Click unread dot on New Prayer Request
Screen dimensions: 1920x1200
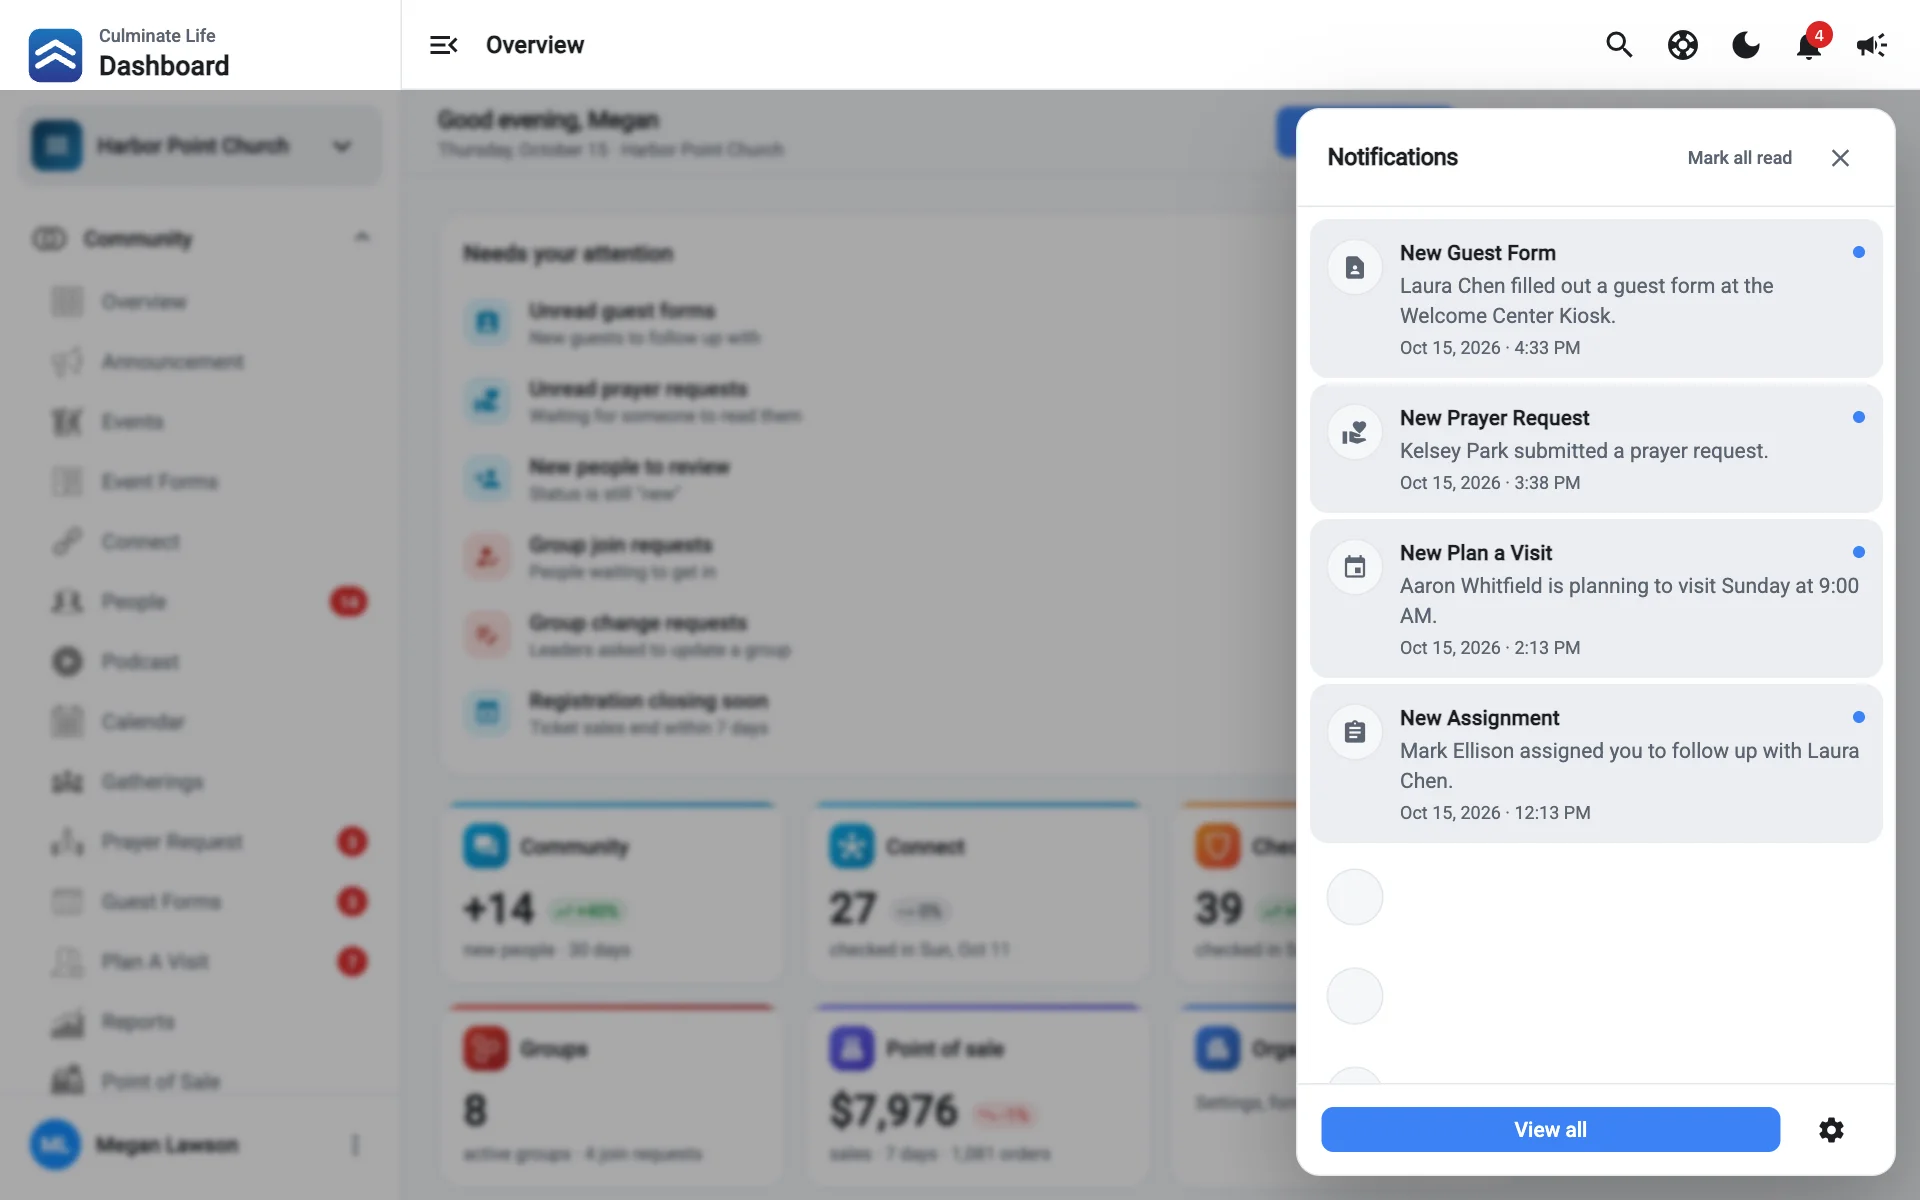click(x=1859, y=417)
